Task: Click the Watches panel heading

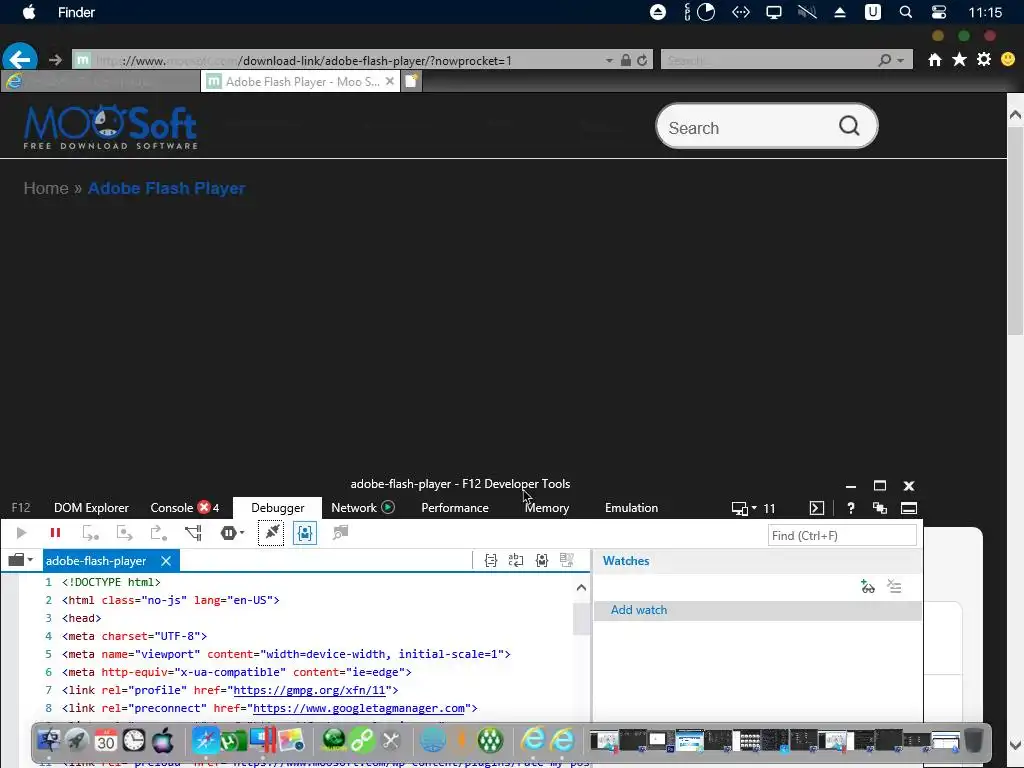Action: tap(626, 561)
